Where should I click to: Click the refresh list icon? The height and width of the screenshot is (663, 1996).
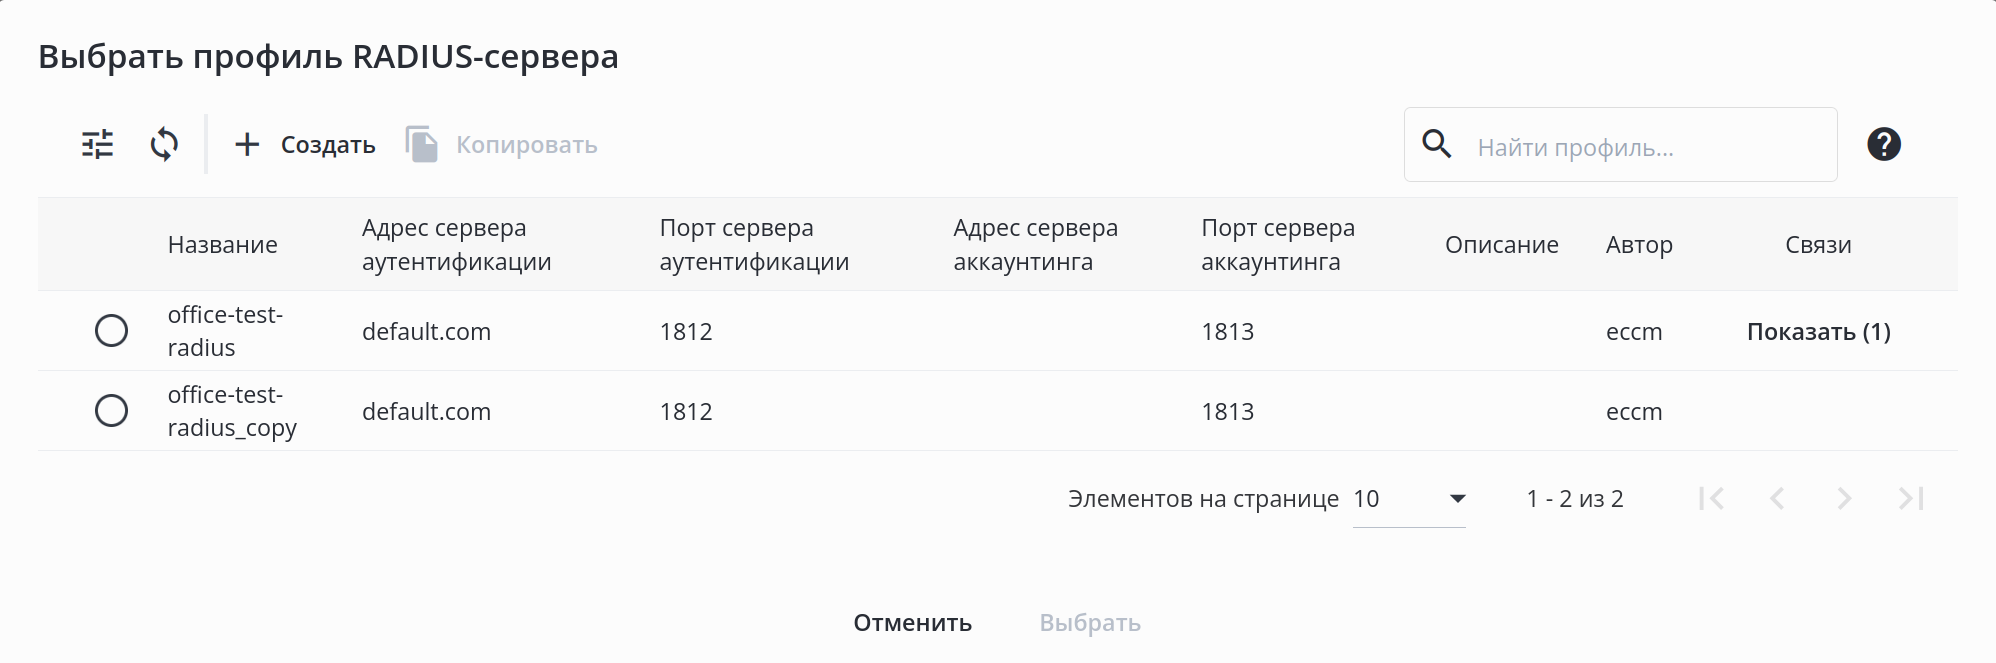[164, 145]
